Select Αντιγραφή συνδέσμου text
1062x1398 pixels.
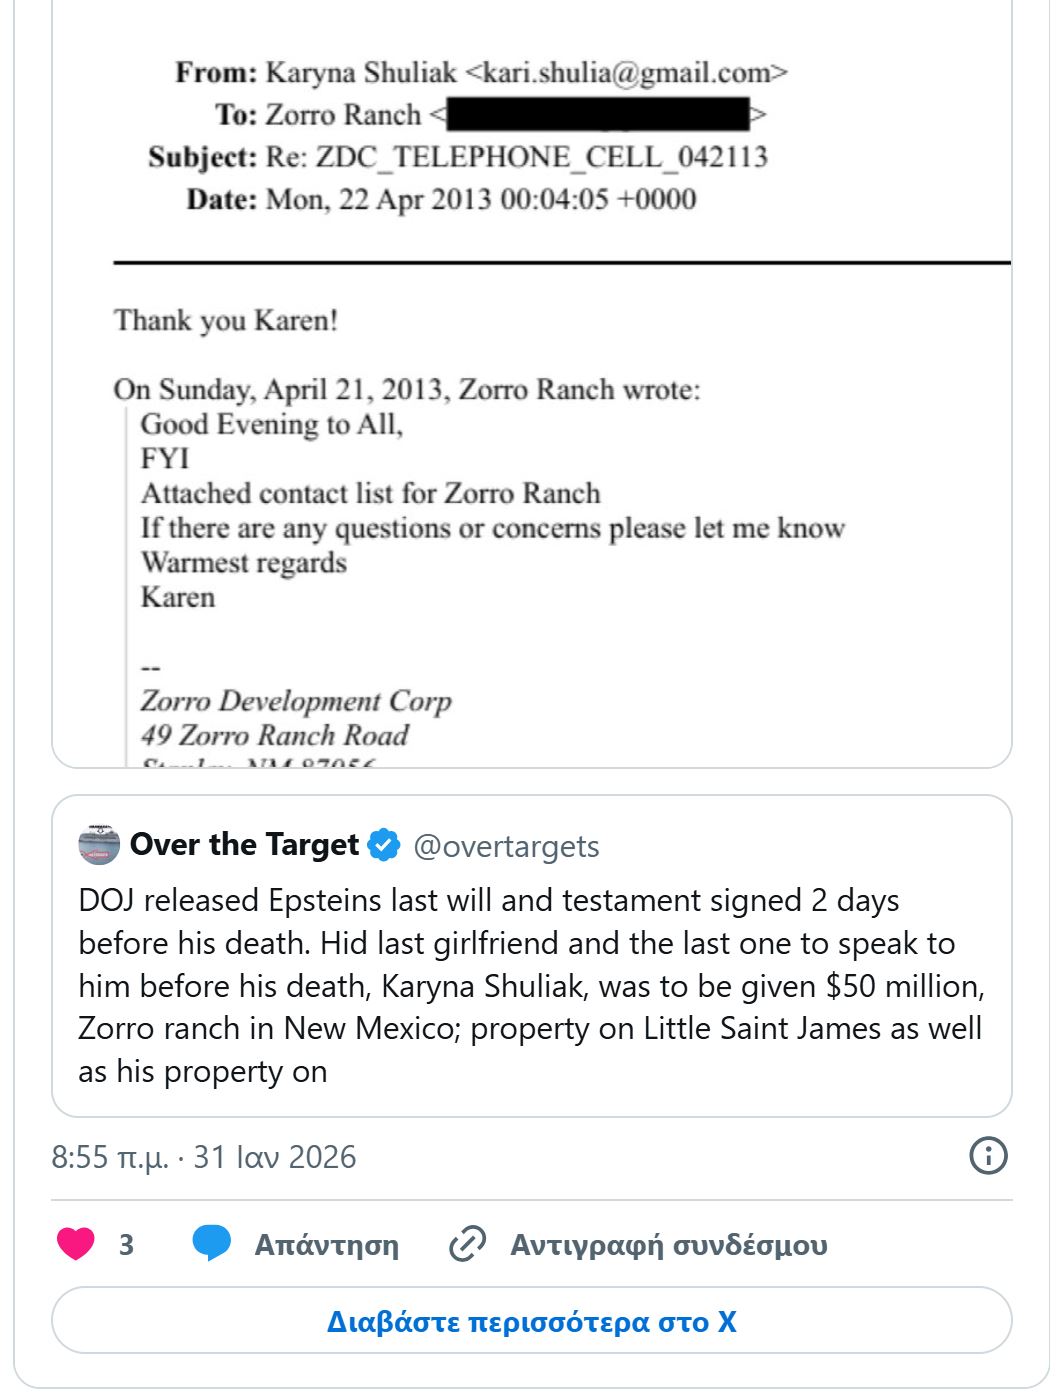coord(668,1245)
